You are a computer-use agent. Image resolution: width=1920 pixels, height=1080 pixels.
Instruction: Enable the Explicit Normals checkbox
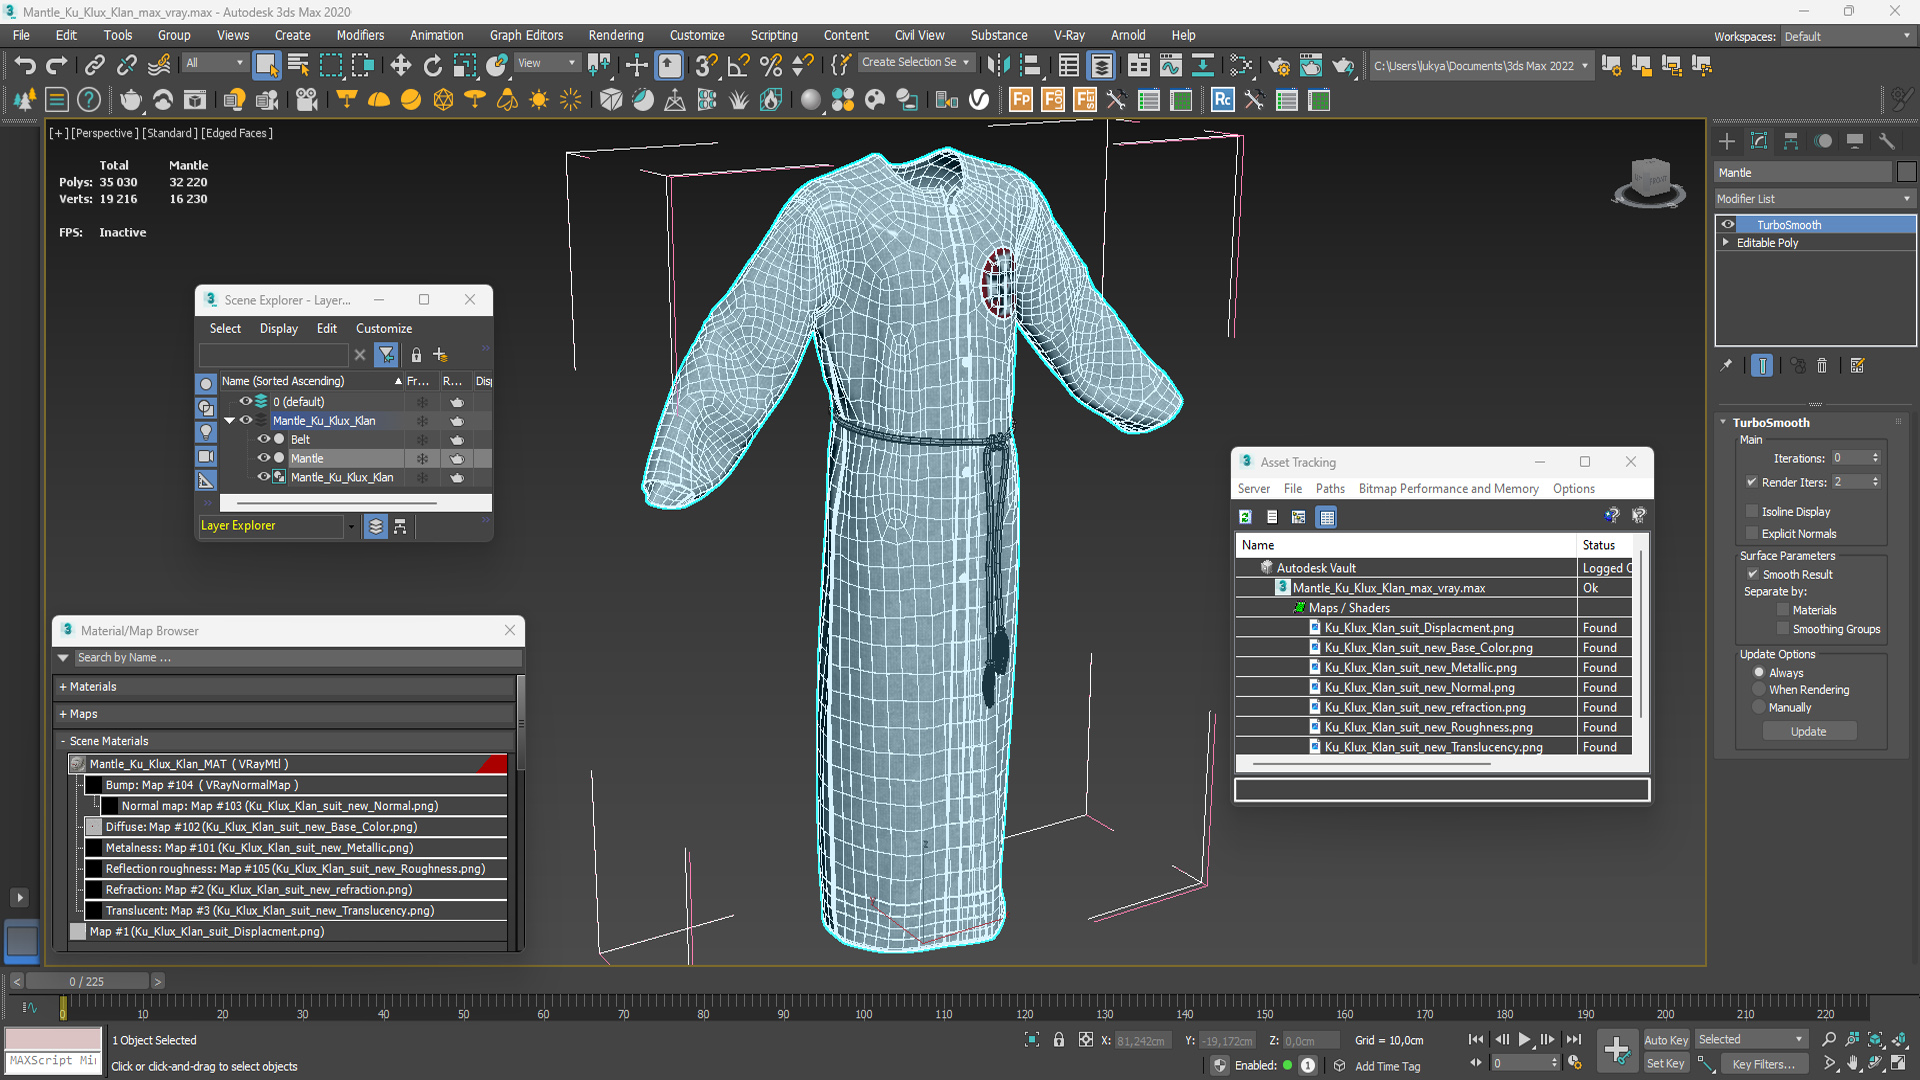(x=1752, y=533)
